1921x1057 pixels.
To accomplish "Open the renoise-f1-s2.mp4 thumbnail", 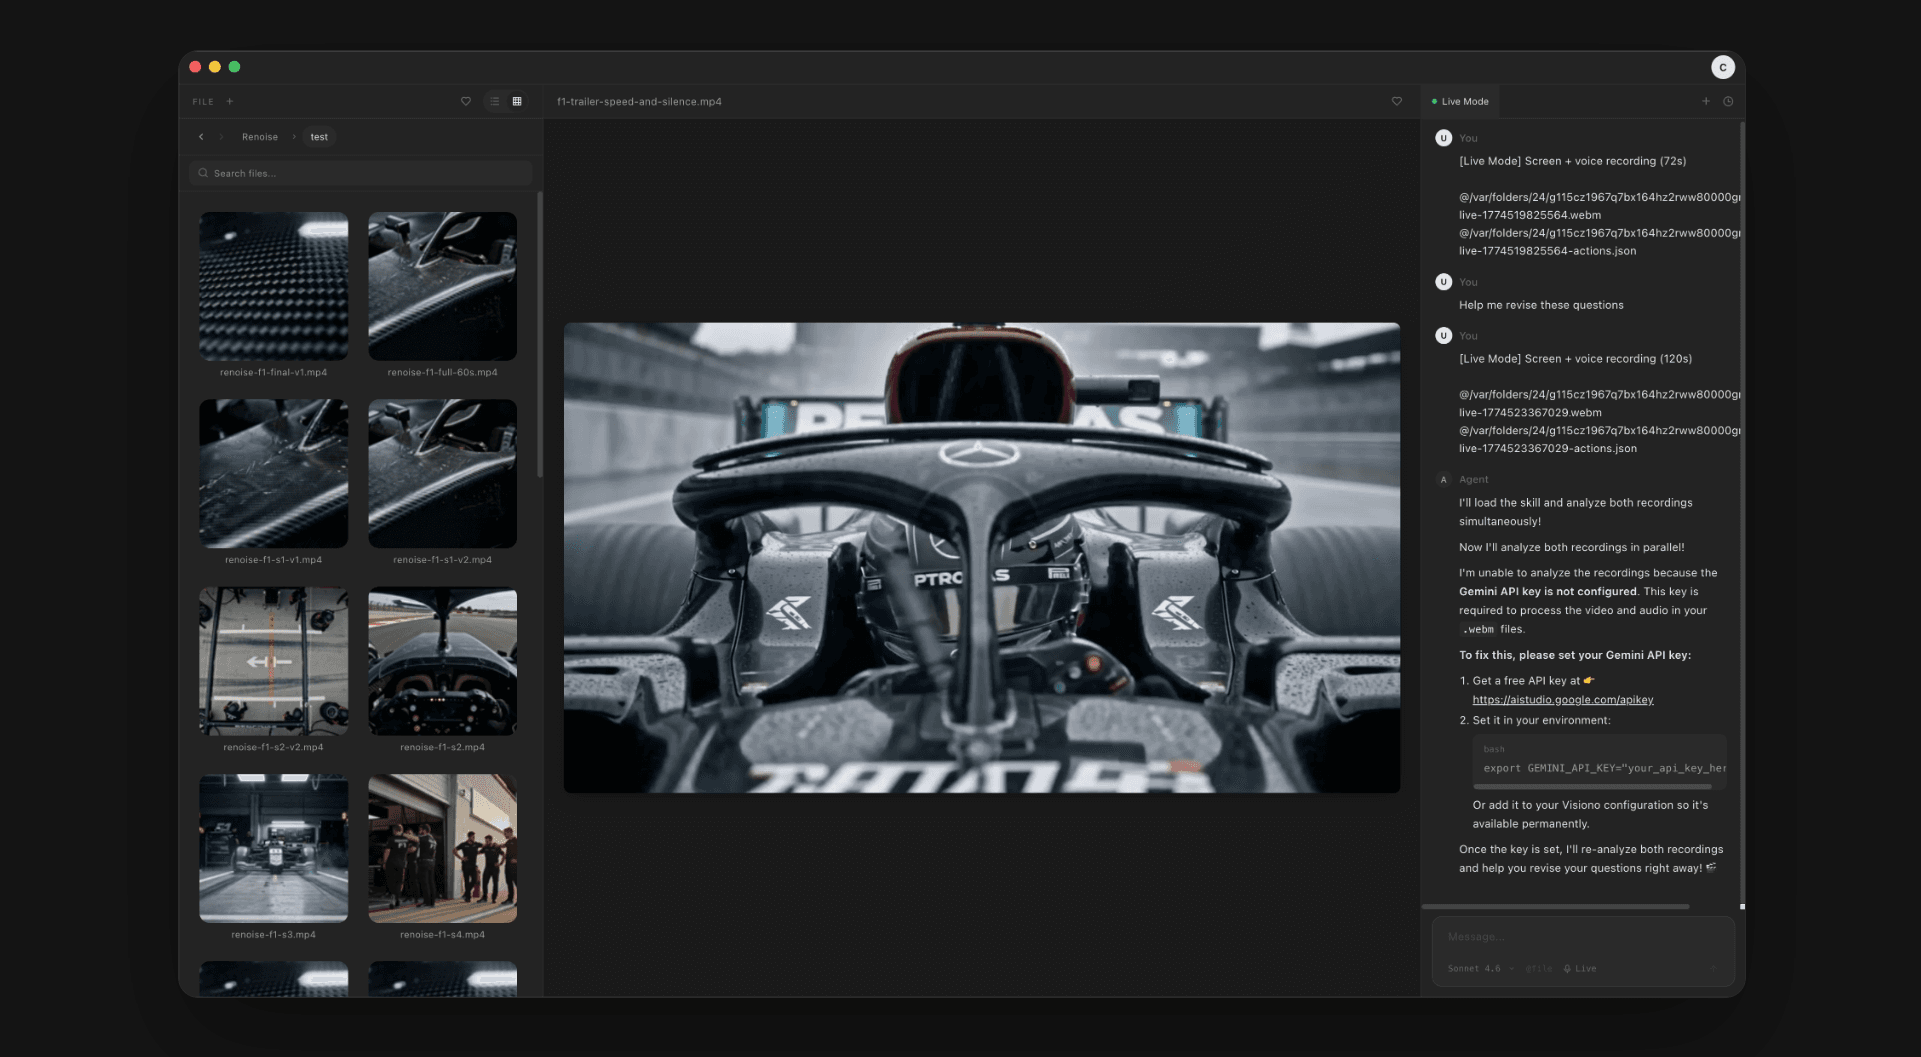I will 443,661.
